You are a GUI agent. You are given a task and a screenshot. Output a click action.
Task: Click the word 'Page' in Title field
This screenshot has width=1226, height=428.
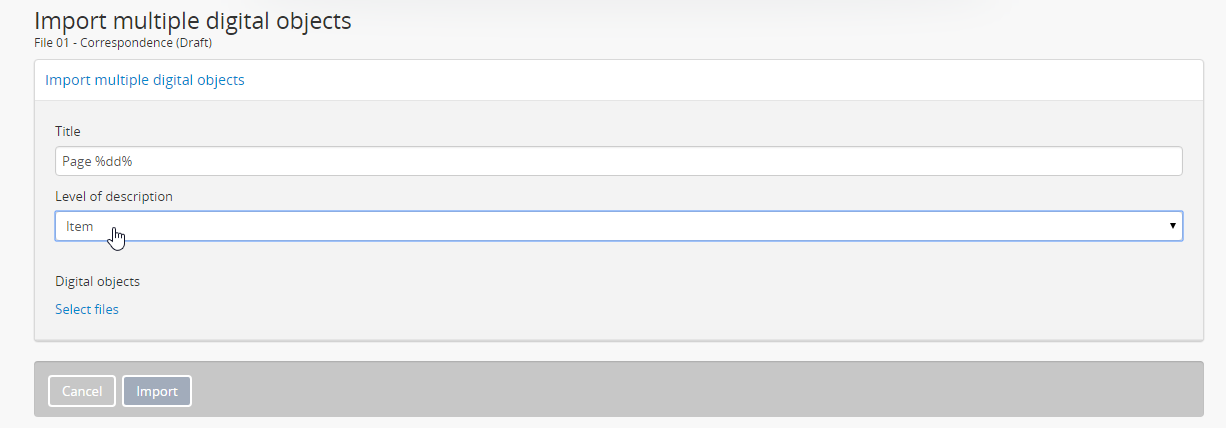[76, 161]
